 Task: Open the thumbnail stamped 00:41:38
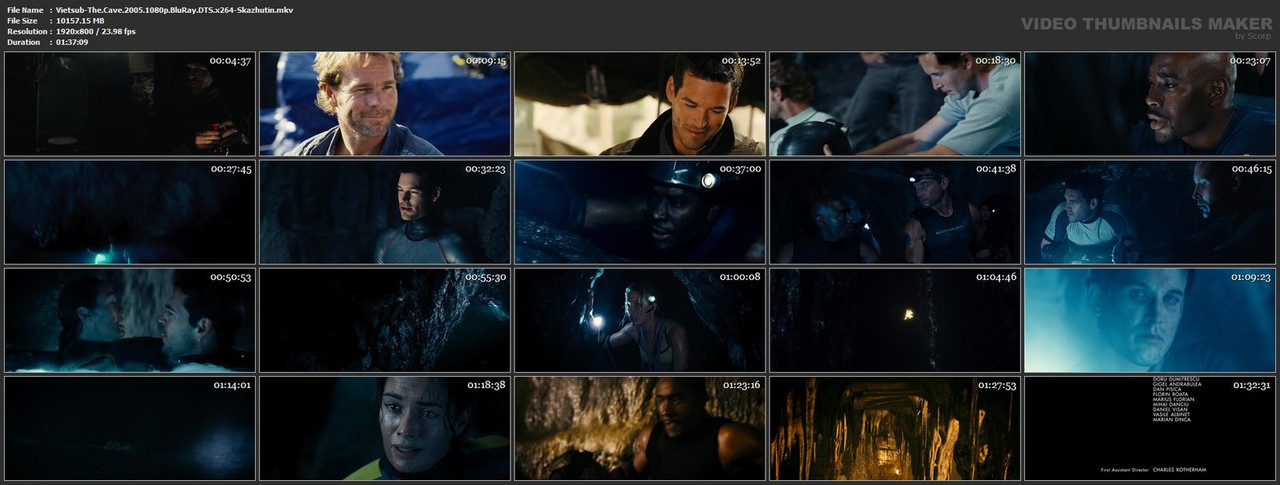click(895, 212)
